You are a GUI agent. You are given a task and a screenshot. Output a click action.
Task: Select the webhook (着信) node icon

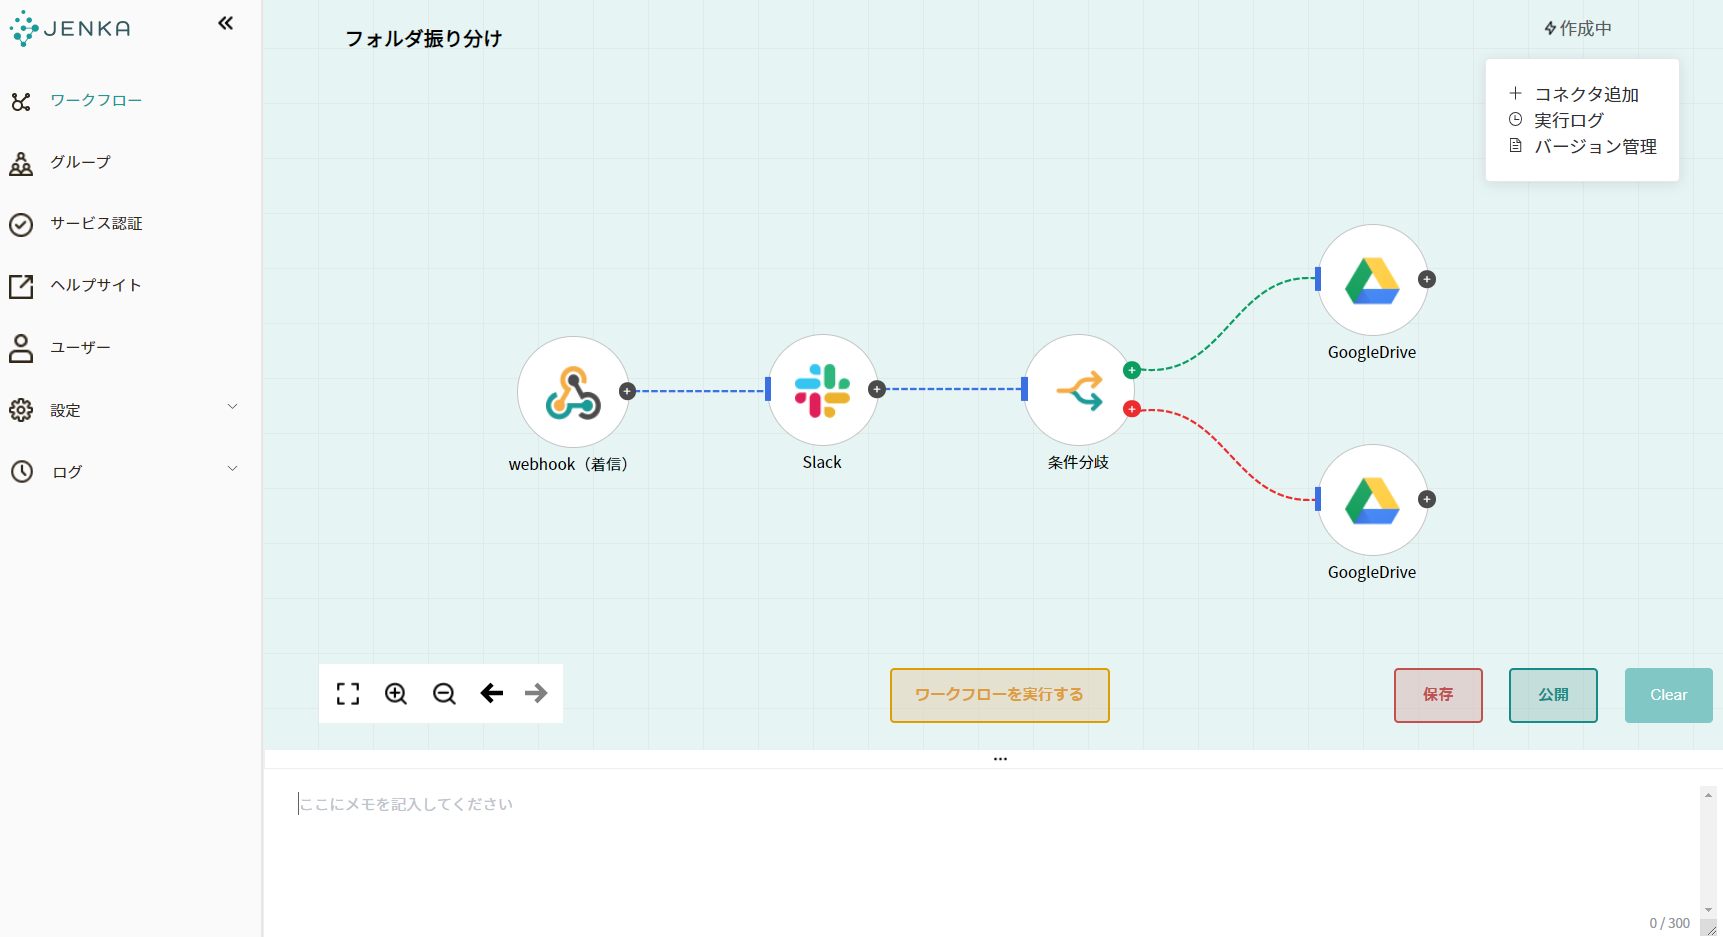point(573,392)
